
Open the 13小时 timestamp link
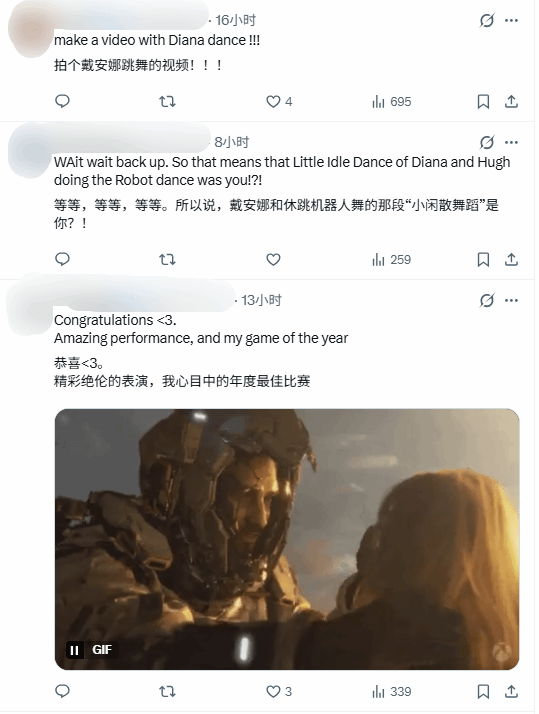coord(261,301)
